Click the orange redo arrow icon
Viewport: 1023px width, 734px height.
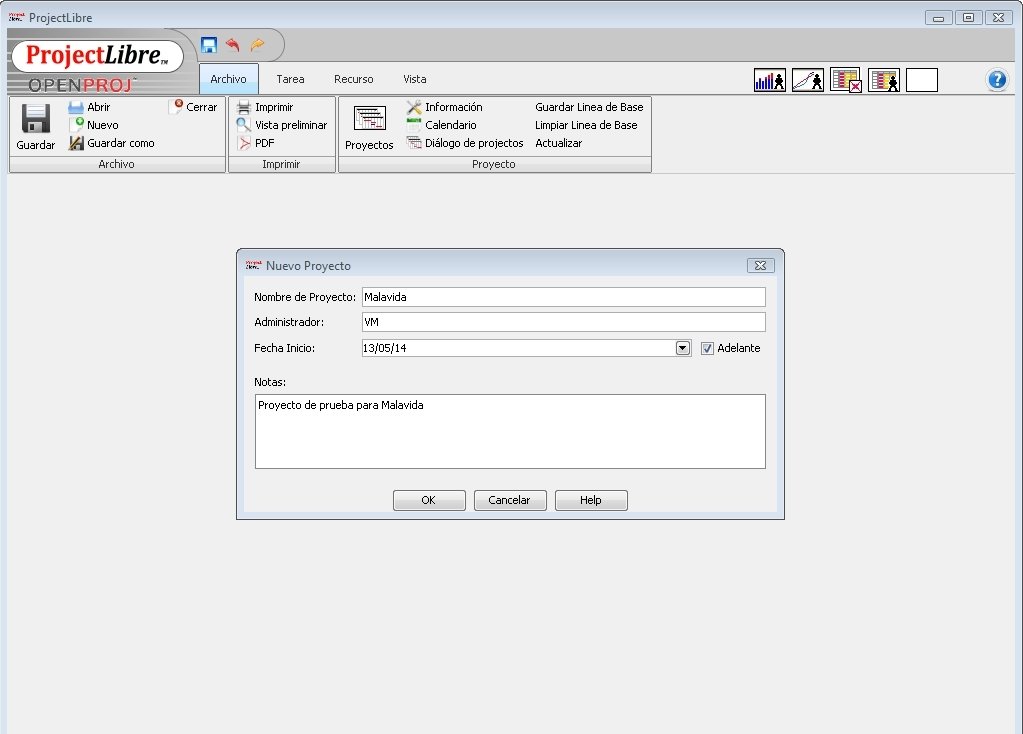tap(257, 44)
